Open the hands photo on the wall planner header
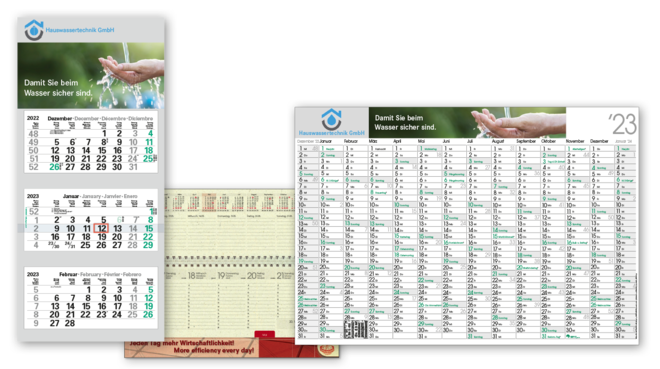 click(467, 122)
